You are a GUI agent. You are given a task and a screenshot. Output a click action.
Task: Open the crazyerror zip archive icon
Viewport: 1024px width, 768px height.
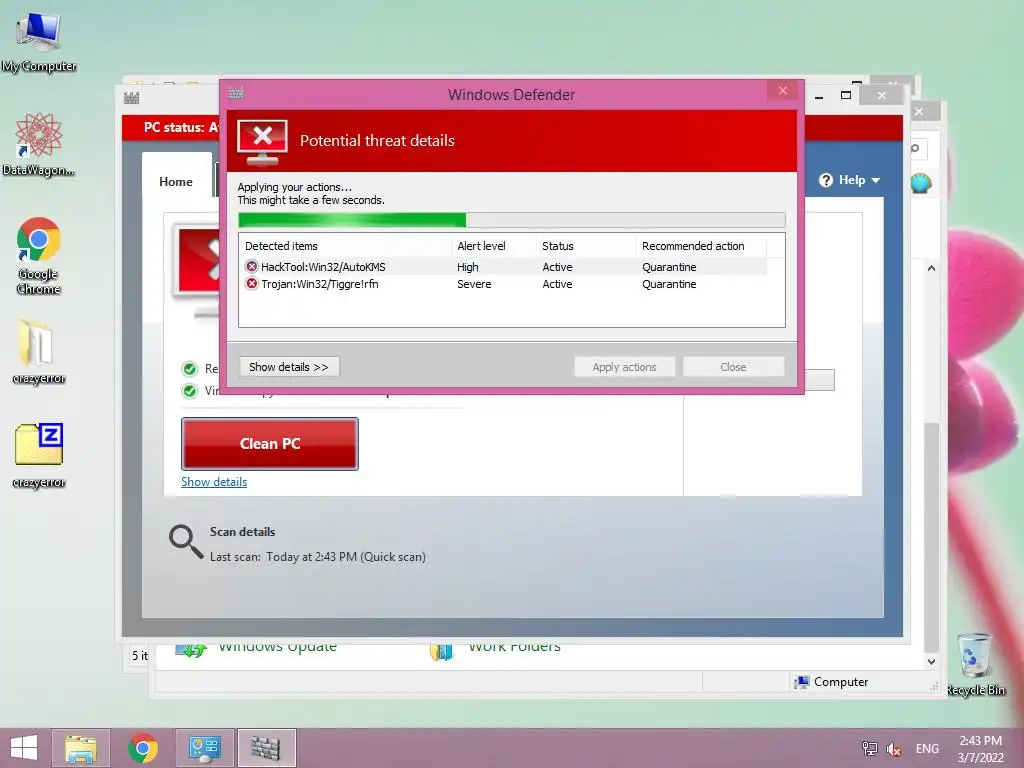coord(39,455)
